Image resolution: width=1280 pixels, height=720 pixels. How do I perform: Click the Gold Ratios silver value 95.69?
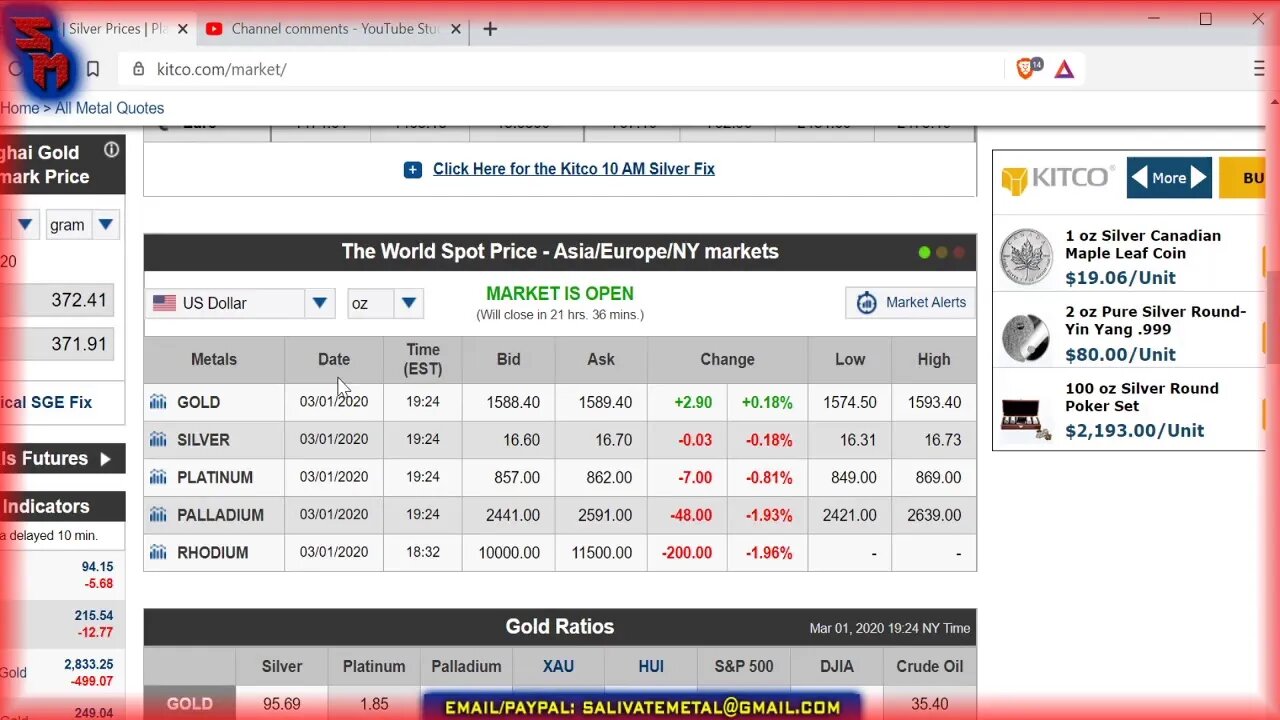[x=282, y=704]
